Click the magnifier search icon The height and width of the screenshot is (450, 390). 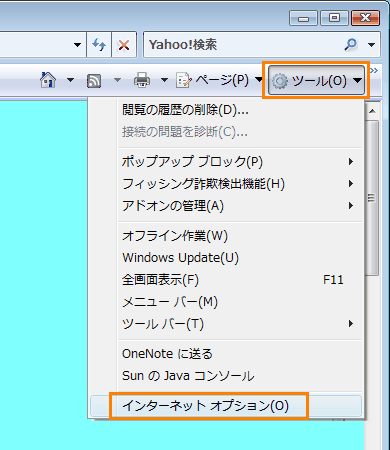point(350,44)
